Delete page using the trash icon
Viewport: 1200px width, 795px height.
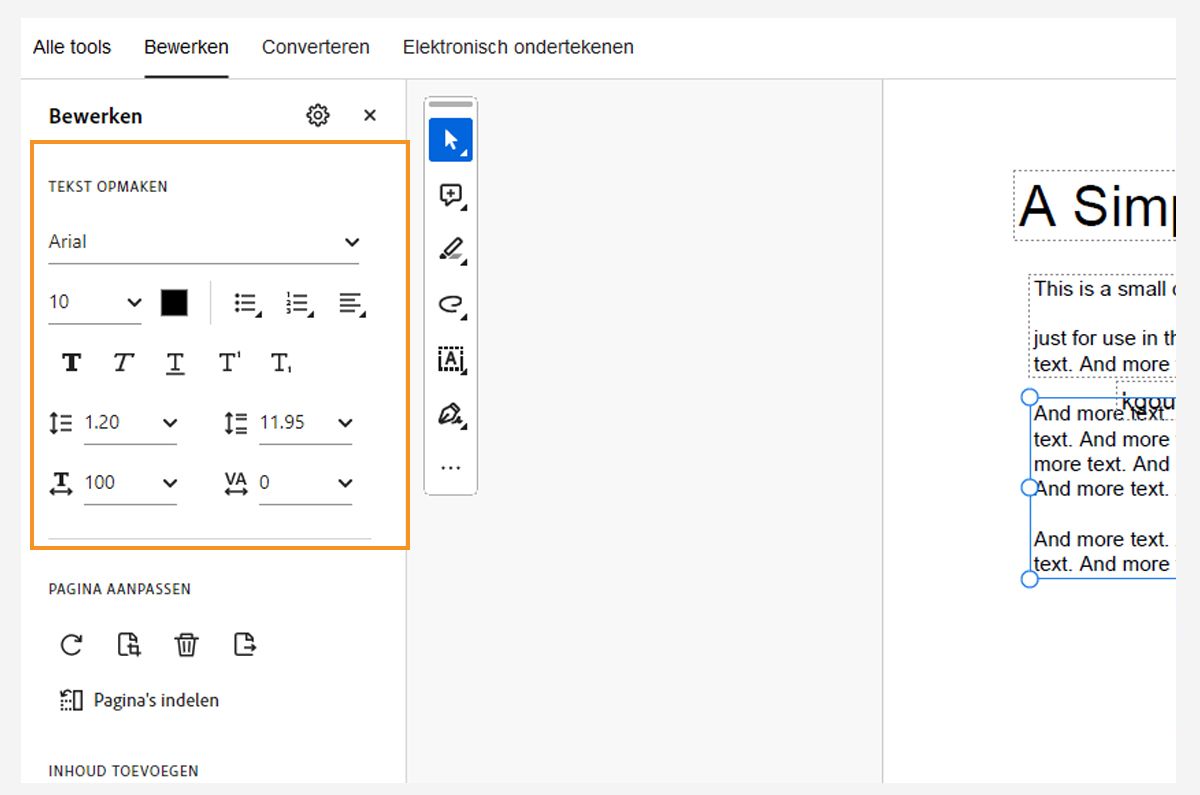(186, 645)
